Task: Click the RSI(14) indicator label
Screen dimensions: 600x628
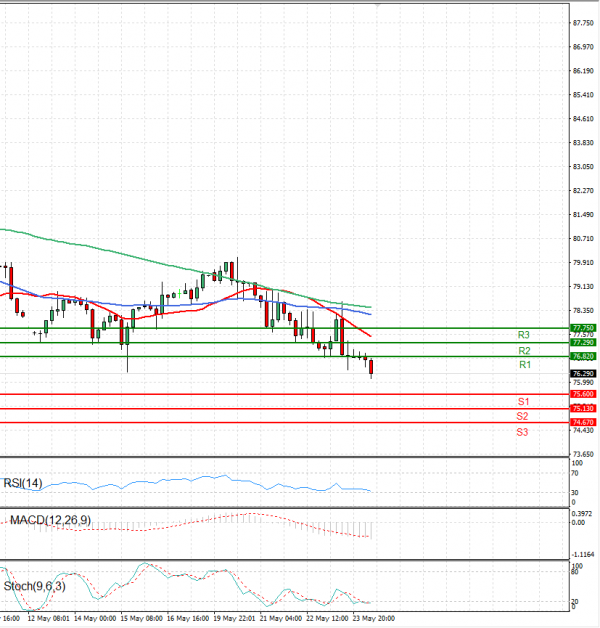Action: pos(23,483)
